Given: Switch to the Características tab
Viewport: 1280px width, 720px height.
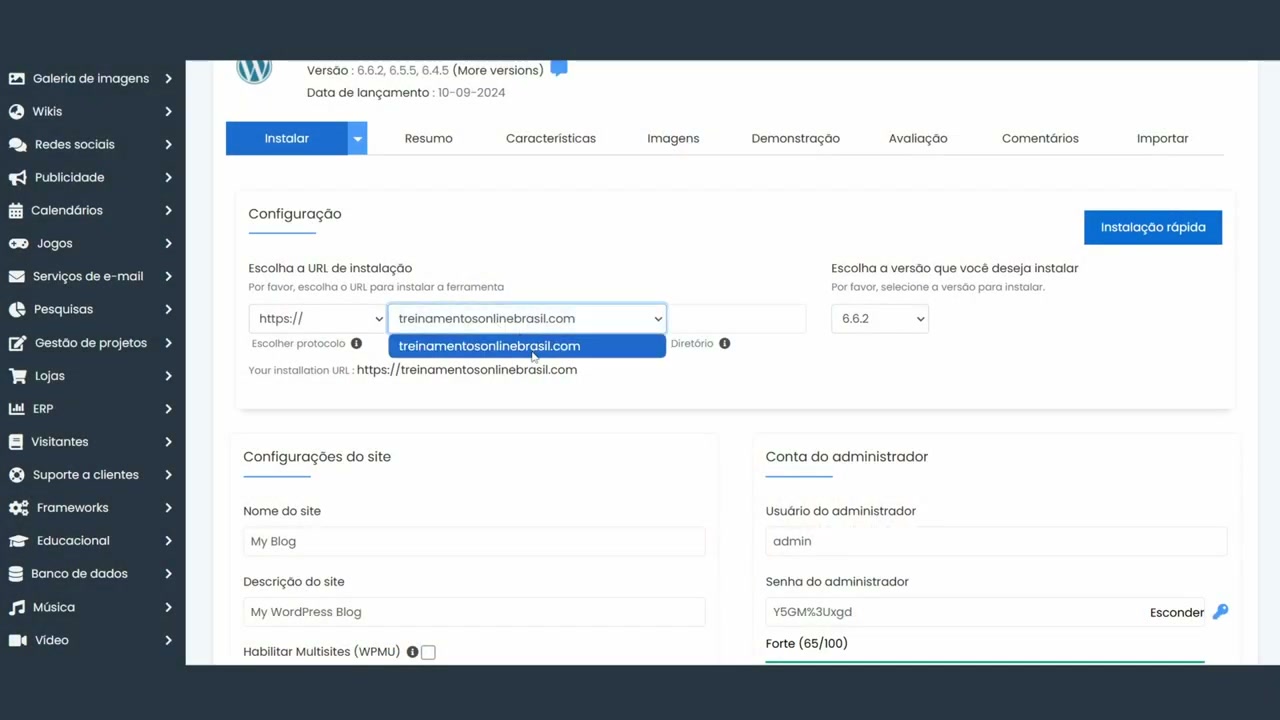Looking at the screenshot, I should click(x=551, y=139).
